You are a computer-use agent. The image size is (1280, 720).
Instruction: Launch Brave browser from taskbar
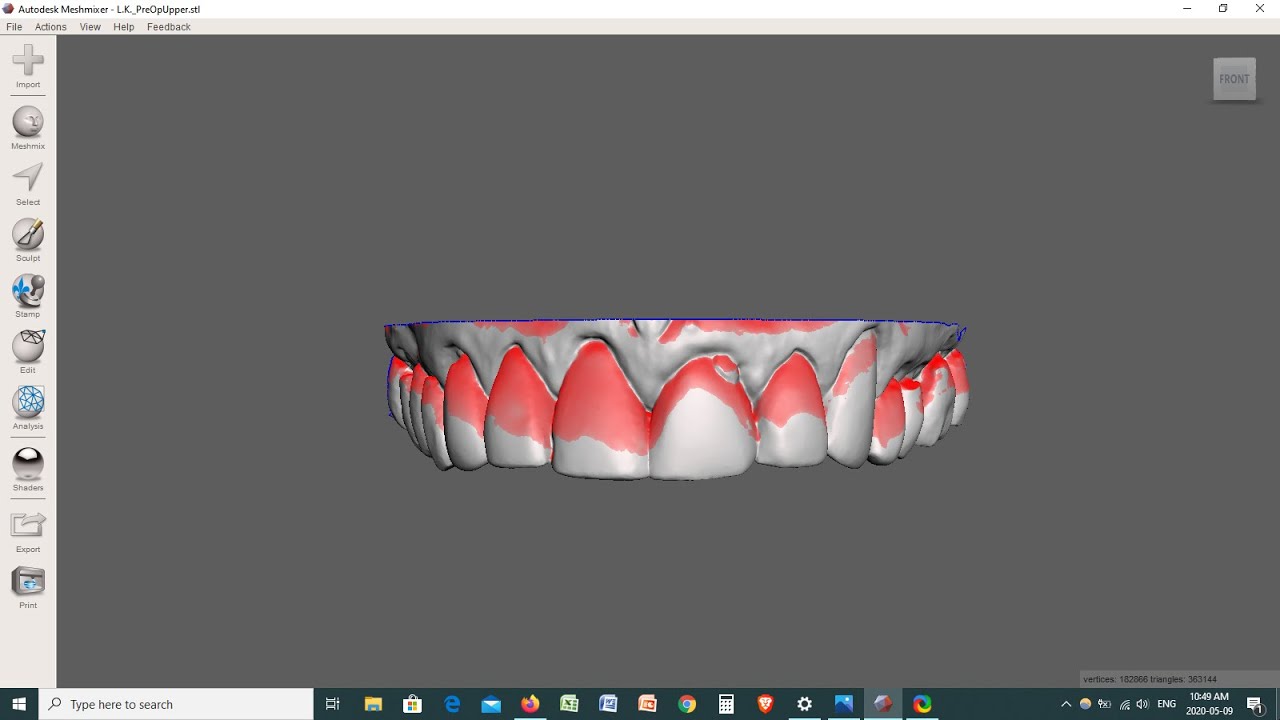(765, 704)
